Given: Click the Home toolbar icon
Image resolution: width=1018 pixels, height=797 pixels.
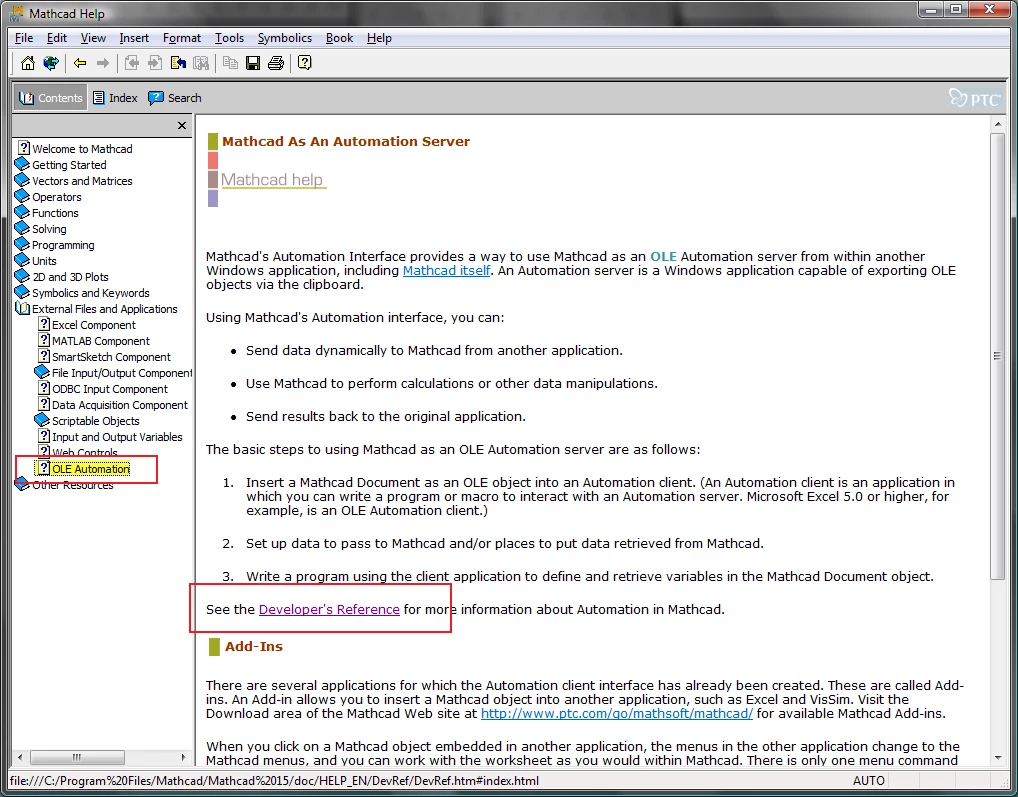Looking at the screenshot, I should 27,63.
